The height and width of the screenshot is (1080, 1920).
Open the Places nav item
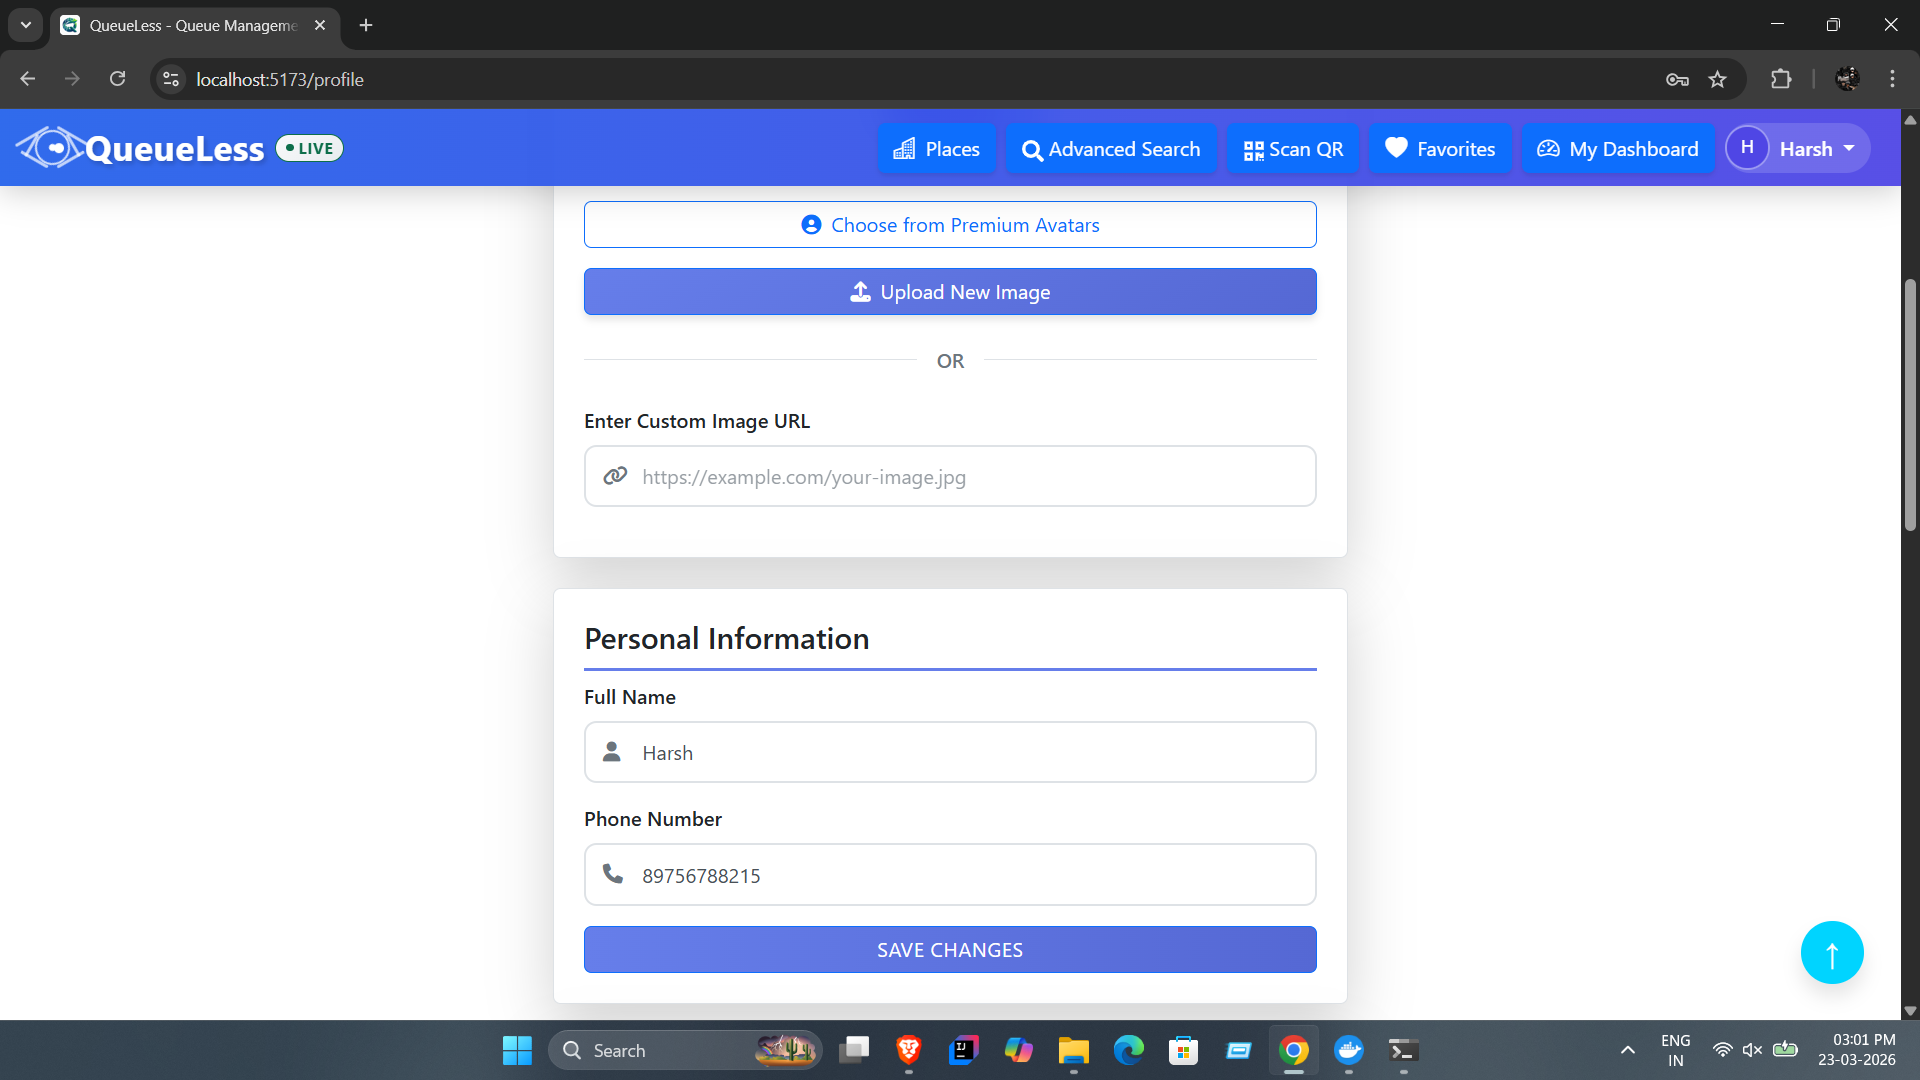pos(936,149)
